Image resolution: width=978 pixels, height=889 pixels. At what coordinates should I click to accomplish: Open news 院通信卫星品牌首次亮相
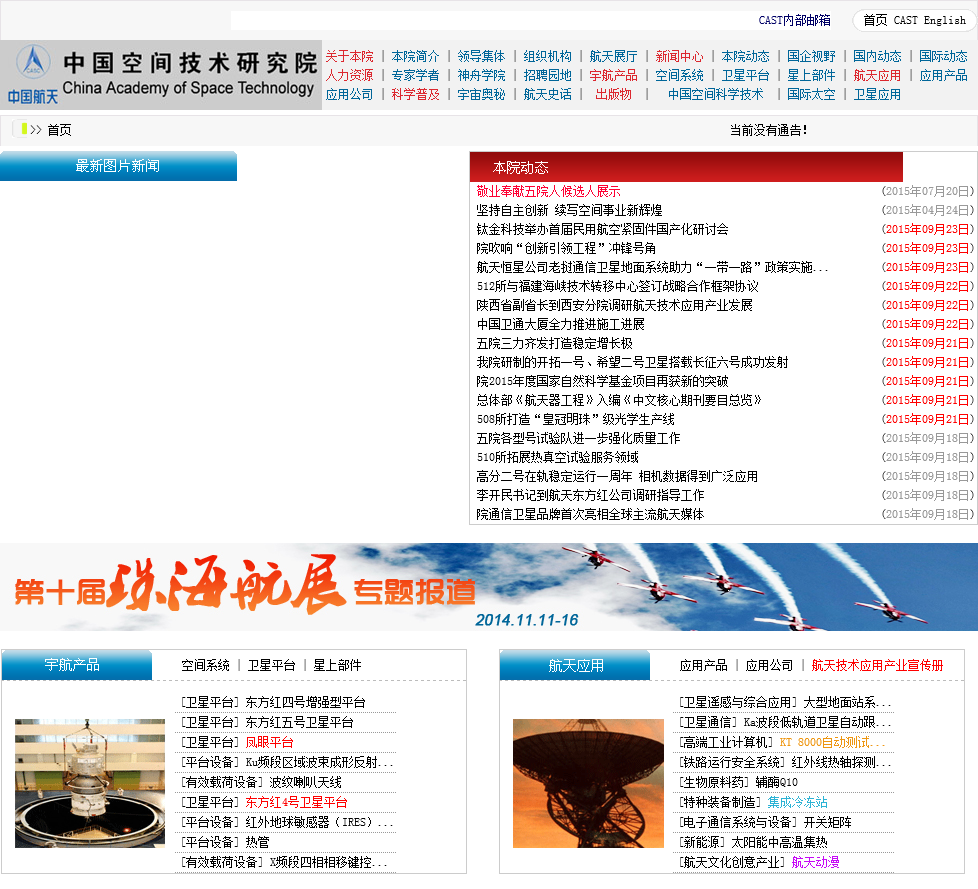590,515
